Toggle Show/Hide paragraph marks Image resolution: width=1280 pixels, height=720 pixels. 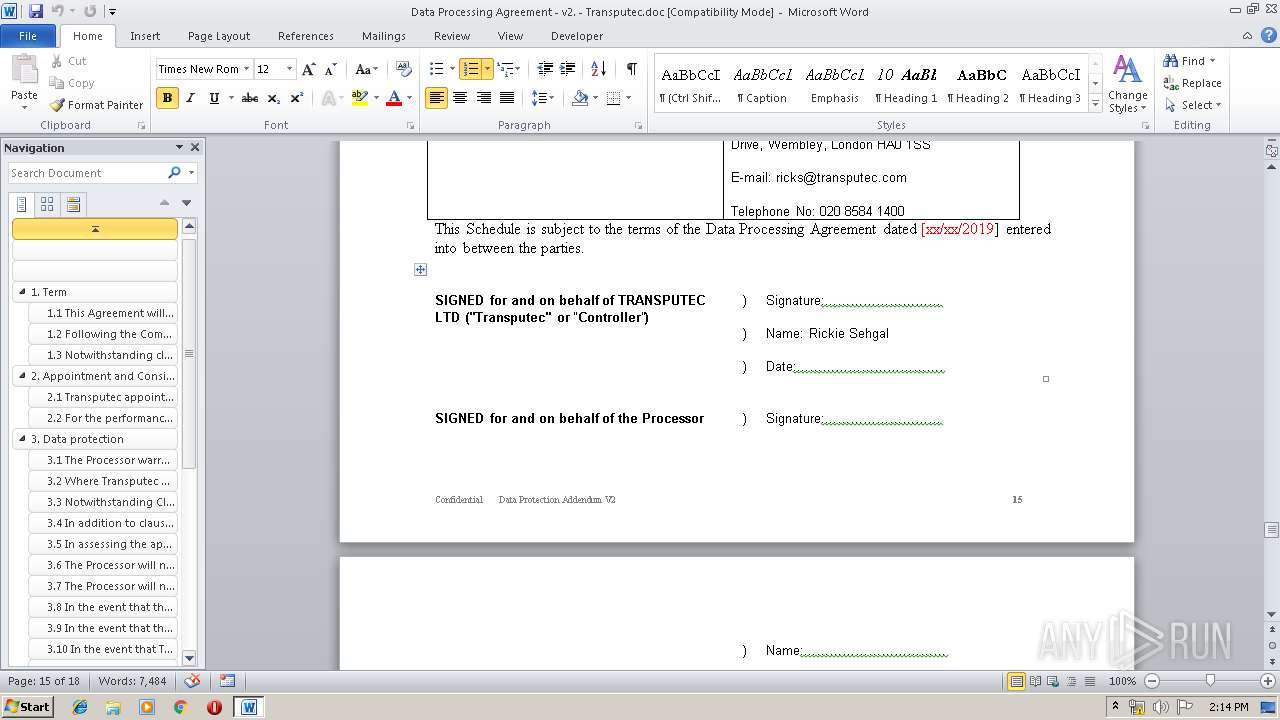tap(631, 69)
